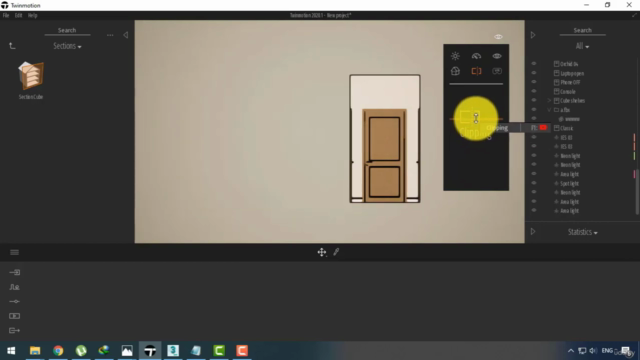Select Spot light in the scene graph
The image size is (640, 360).
point(569,183)
